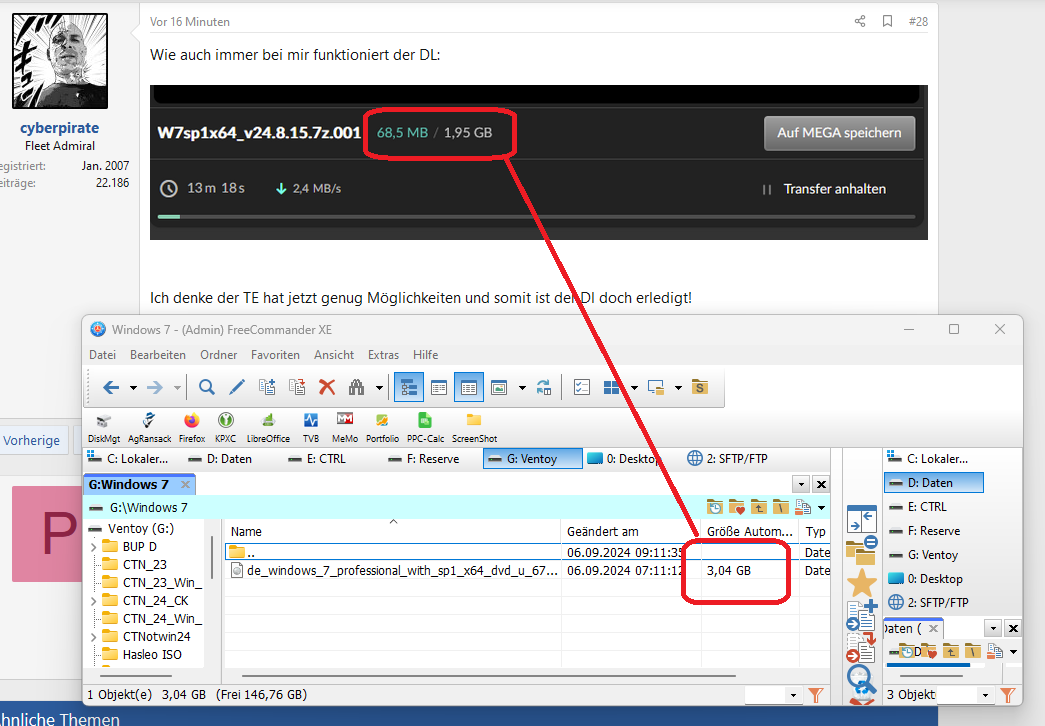Launch AgRansack shortcut
The width and height of the screenshot is (1045, 726).
click(x=149, y=428)
